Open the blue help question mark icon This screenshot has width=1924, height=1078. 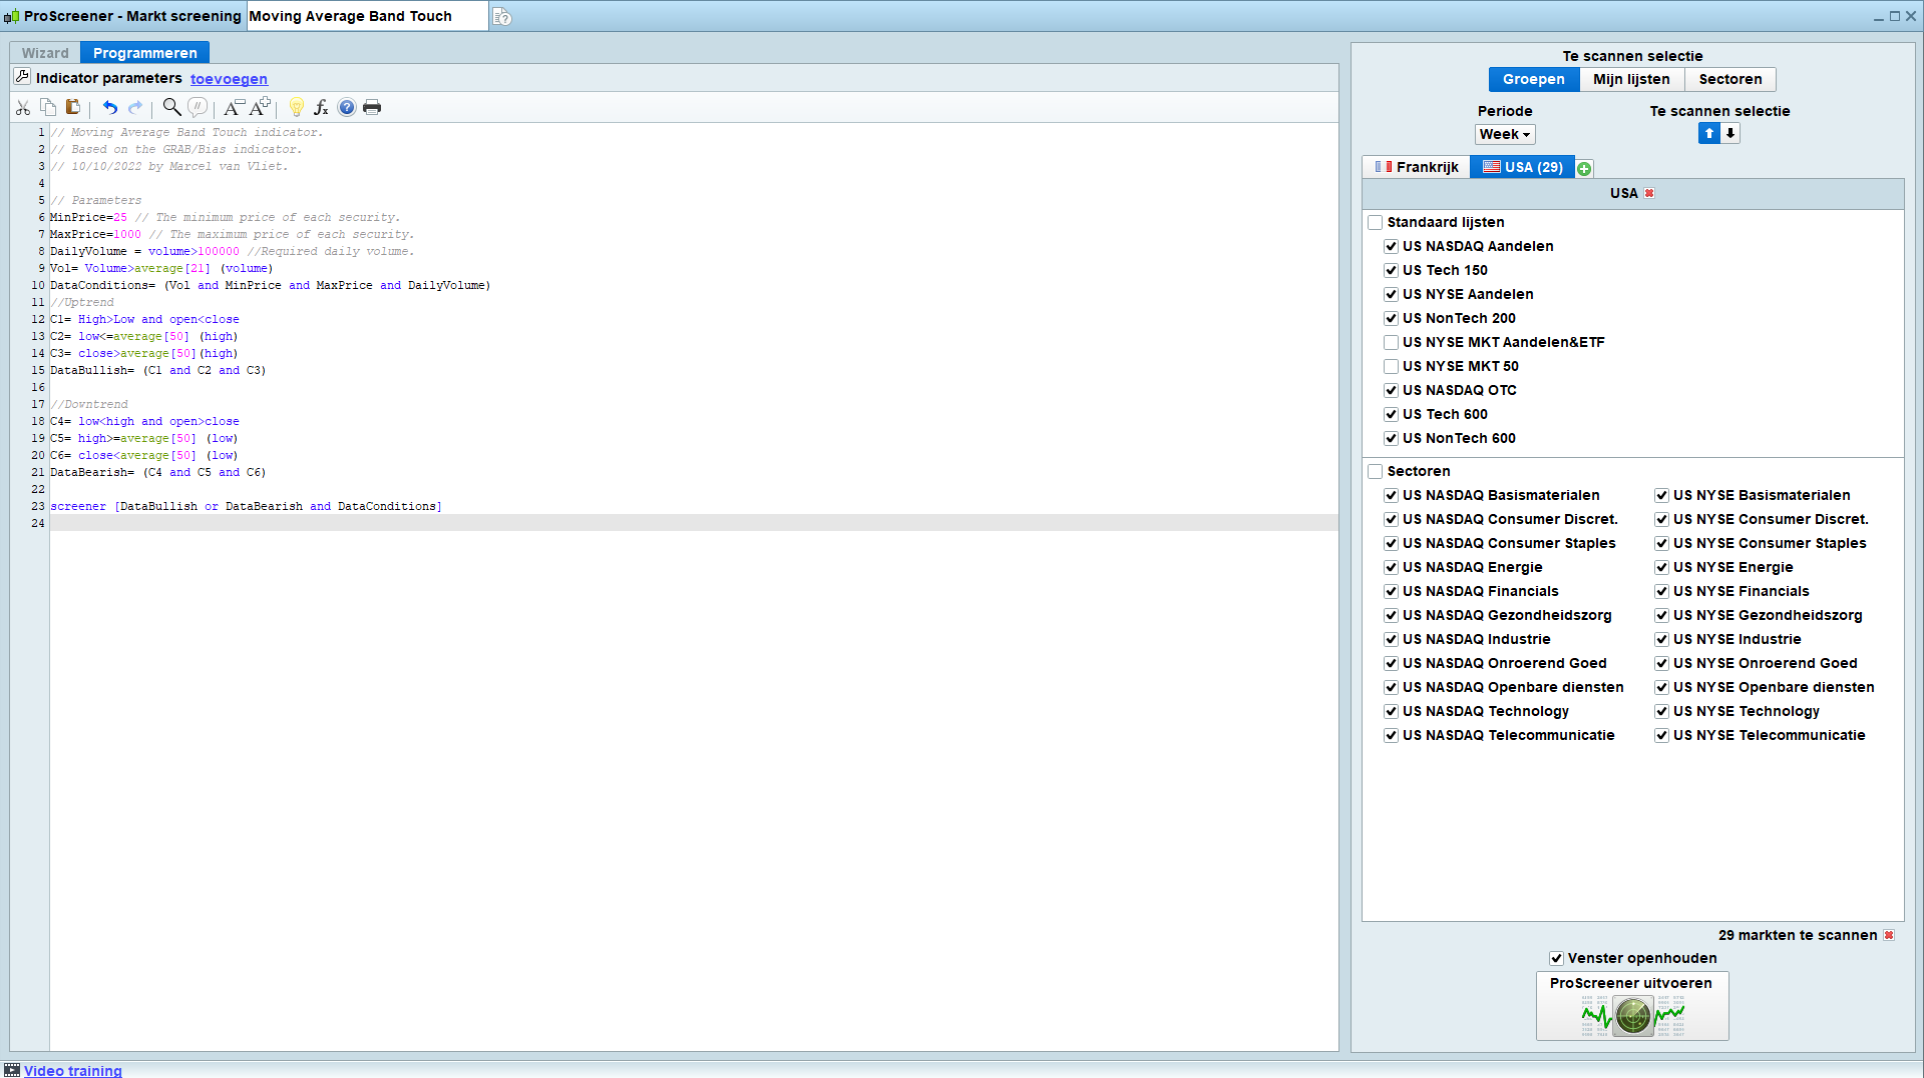pos(347,107)
